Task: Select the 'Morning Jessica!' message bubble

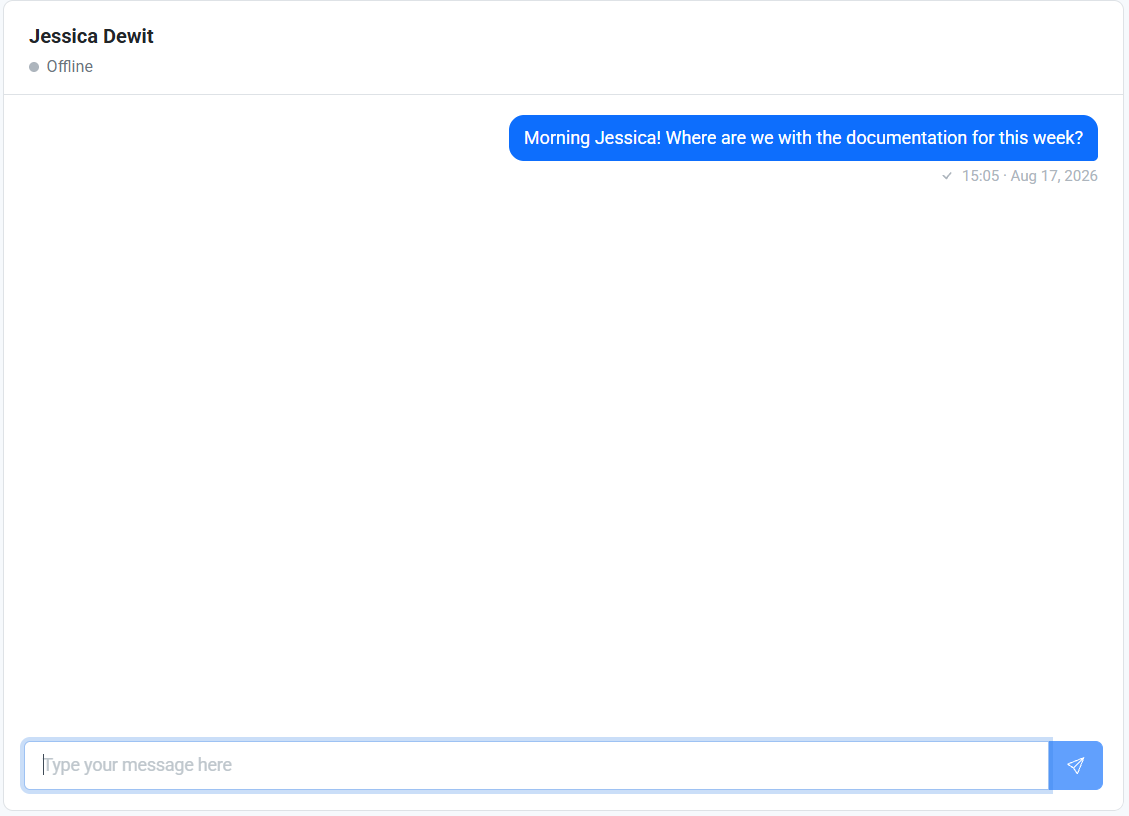Action: (803, 138)
